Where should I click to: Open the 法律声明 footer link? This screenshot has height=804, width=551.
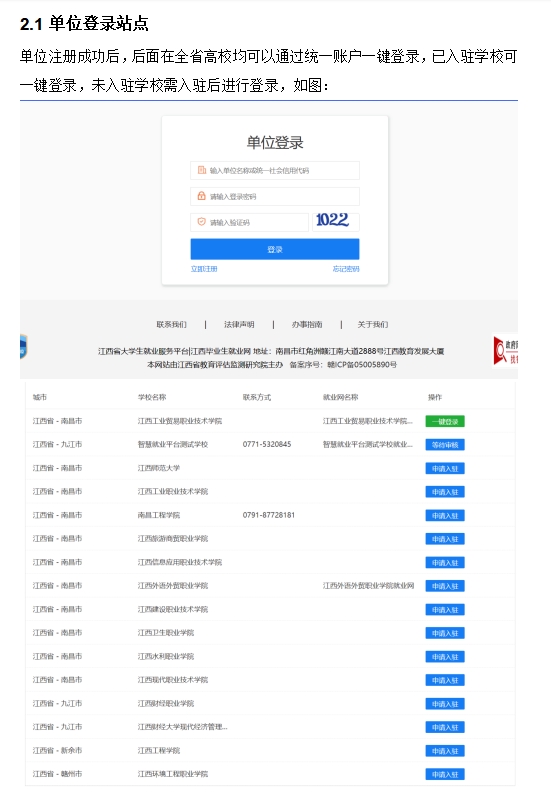coord(239,325)
